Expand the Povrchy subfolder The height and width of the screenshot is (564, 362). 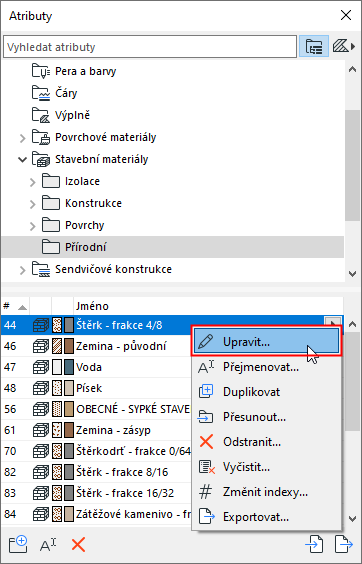(33, 226)
